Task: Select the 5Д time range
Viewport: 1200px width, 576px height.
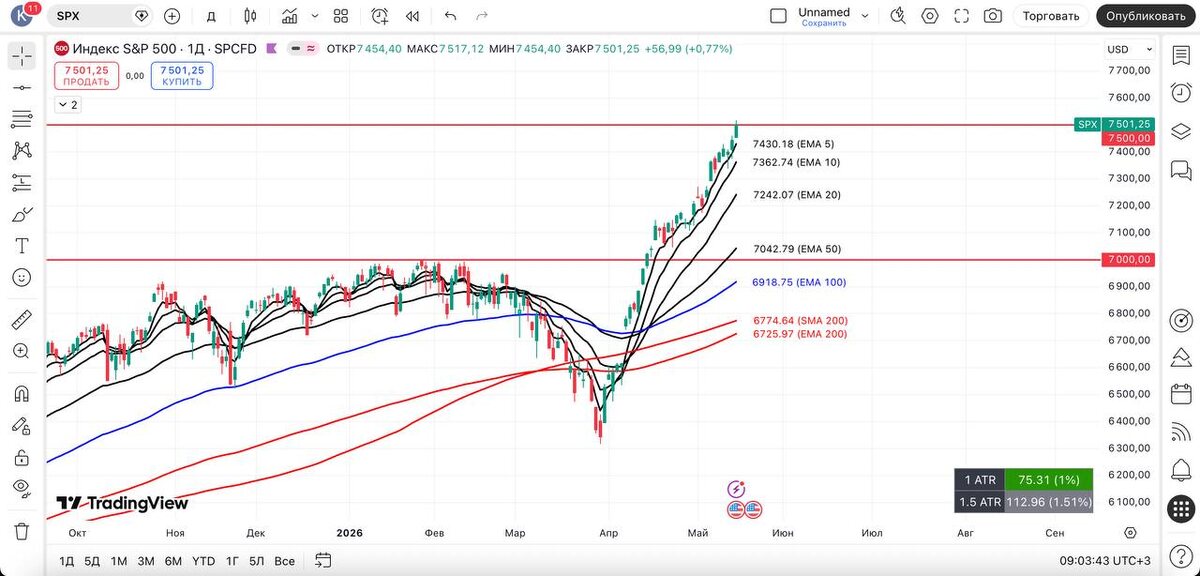Action: pyautogui.click(x=92, y=560)
